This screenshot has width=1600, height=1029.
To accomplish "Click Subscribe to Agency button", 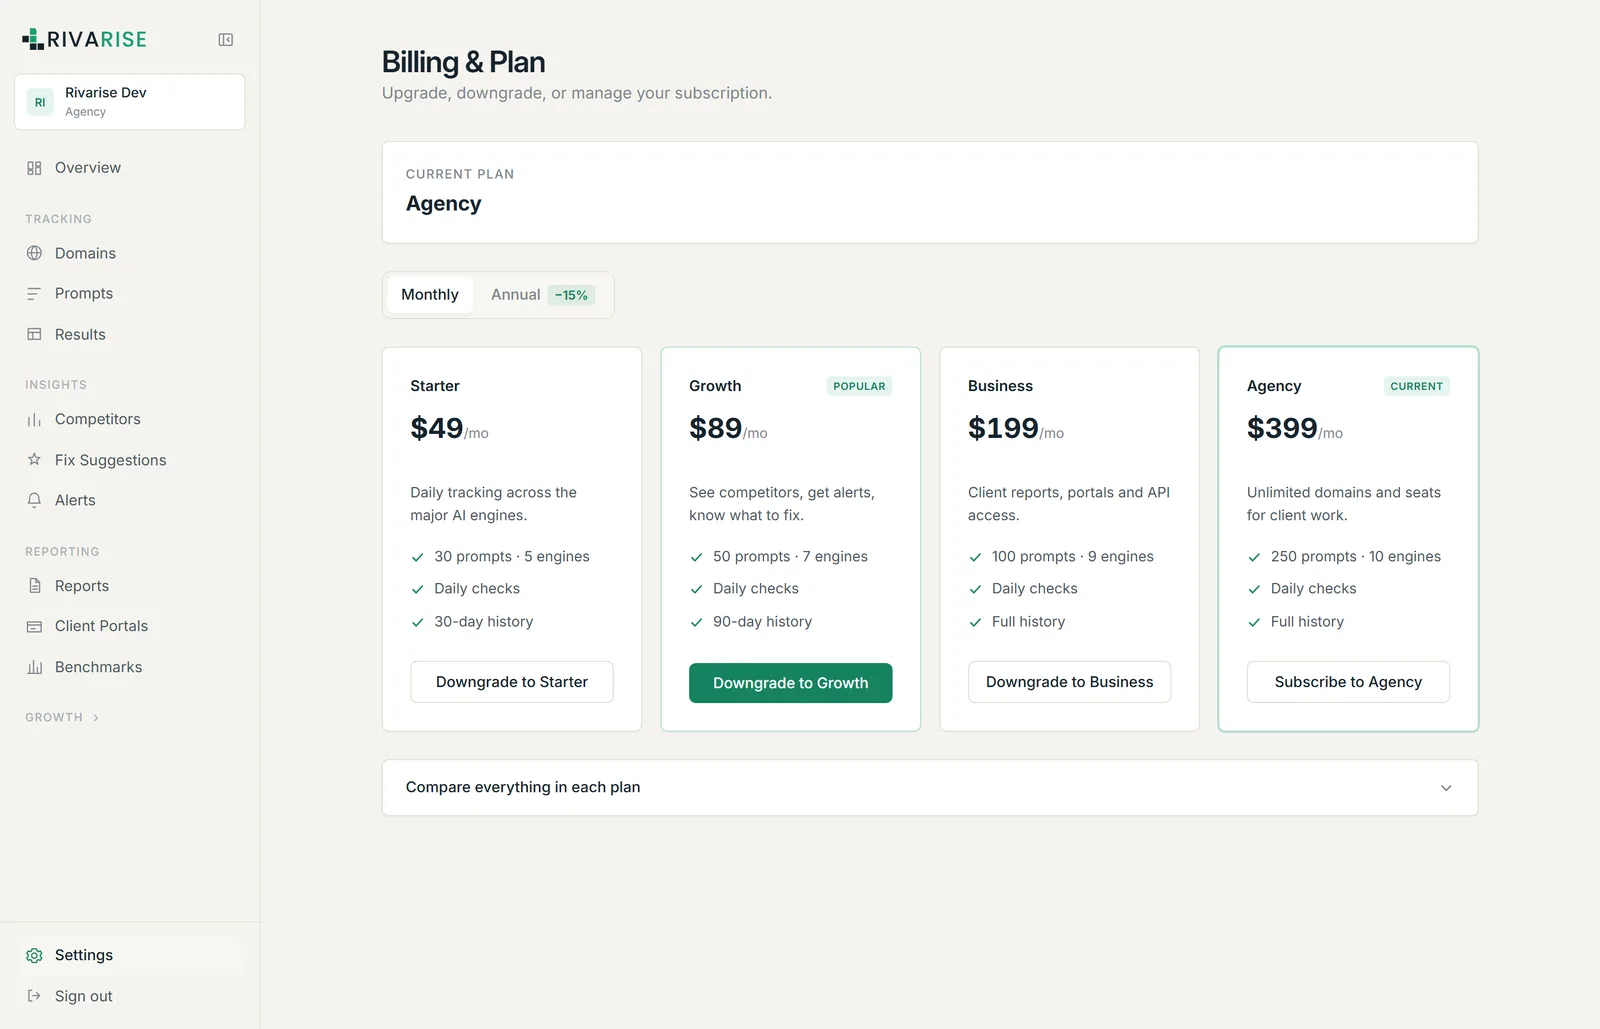I will pyautogui.click(x=1348, y=682).
